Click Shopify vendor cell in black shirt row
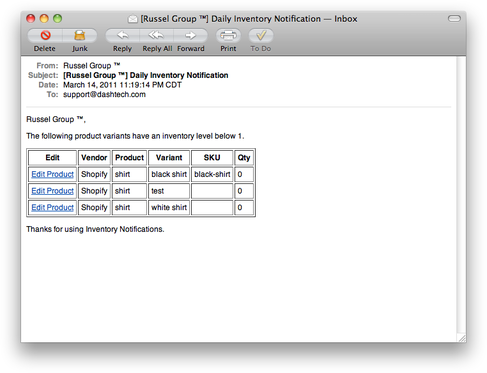Screen dimensions: 487x373 [x=94, y=174]
